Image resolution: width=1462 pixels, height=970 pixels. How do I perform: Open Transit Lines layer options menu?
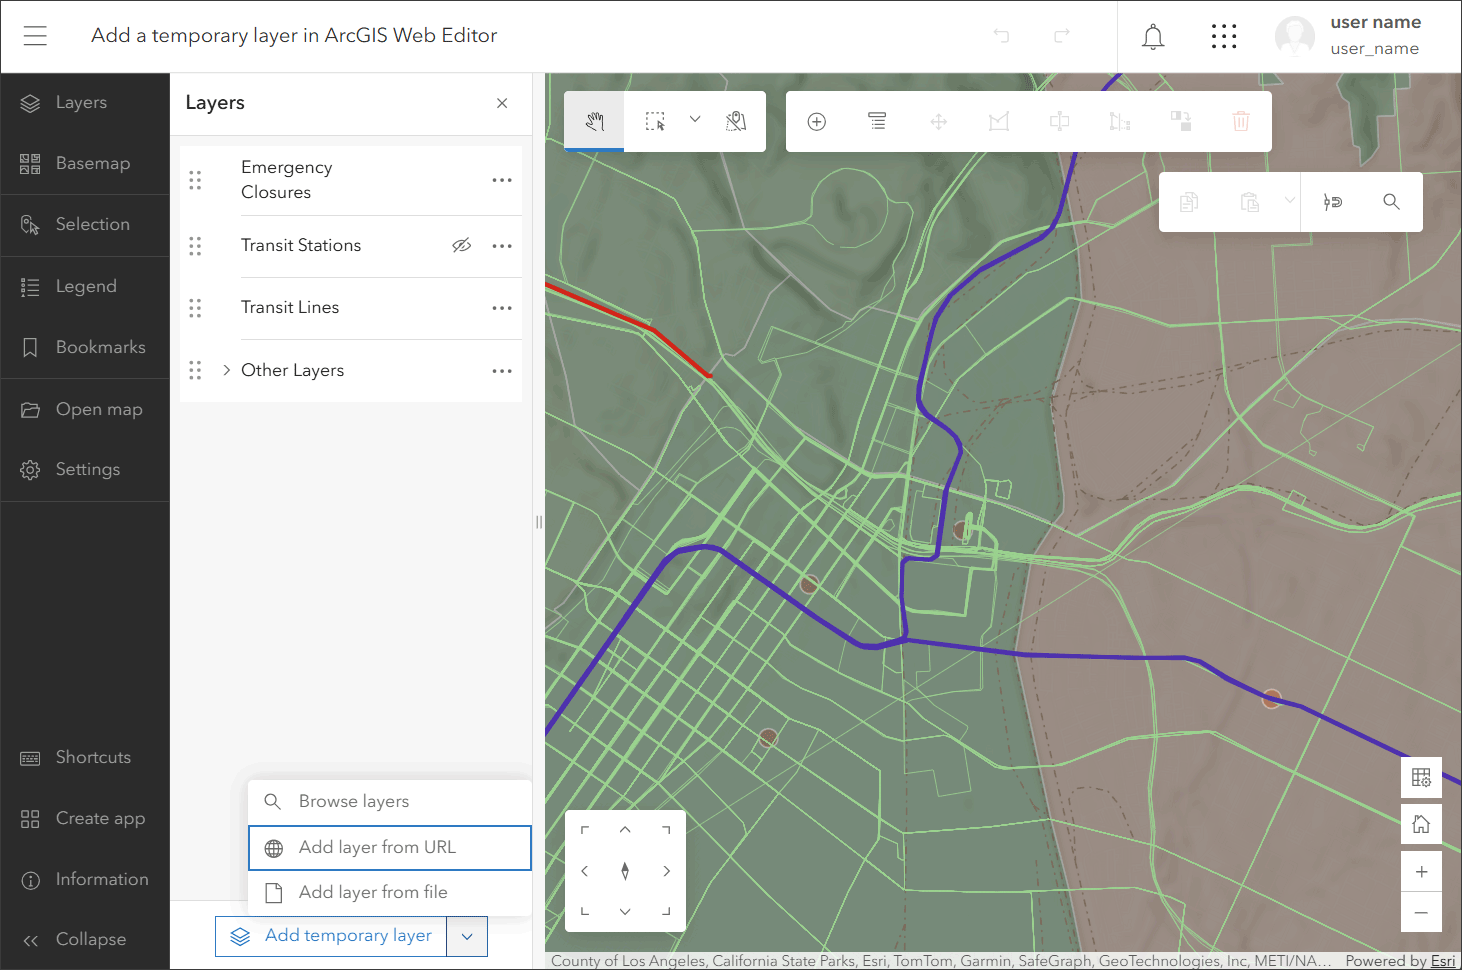(502, 308)
